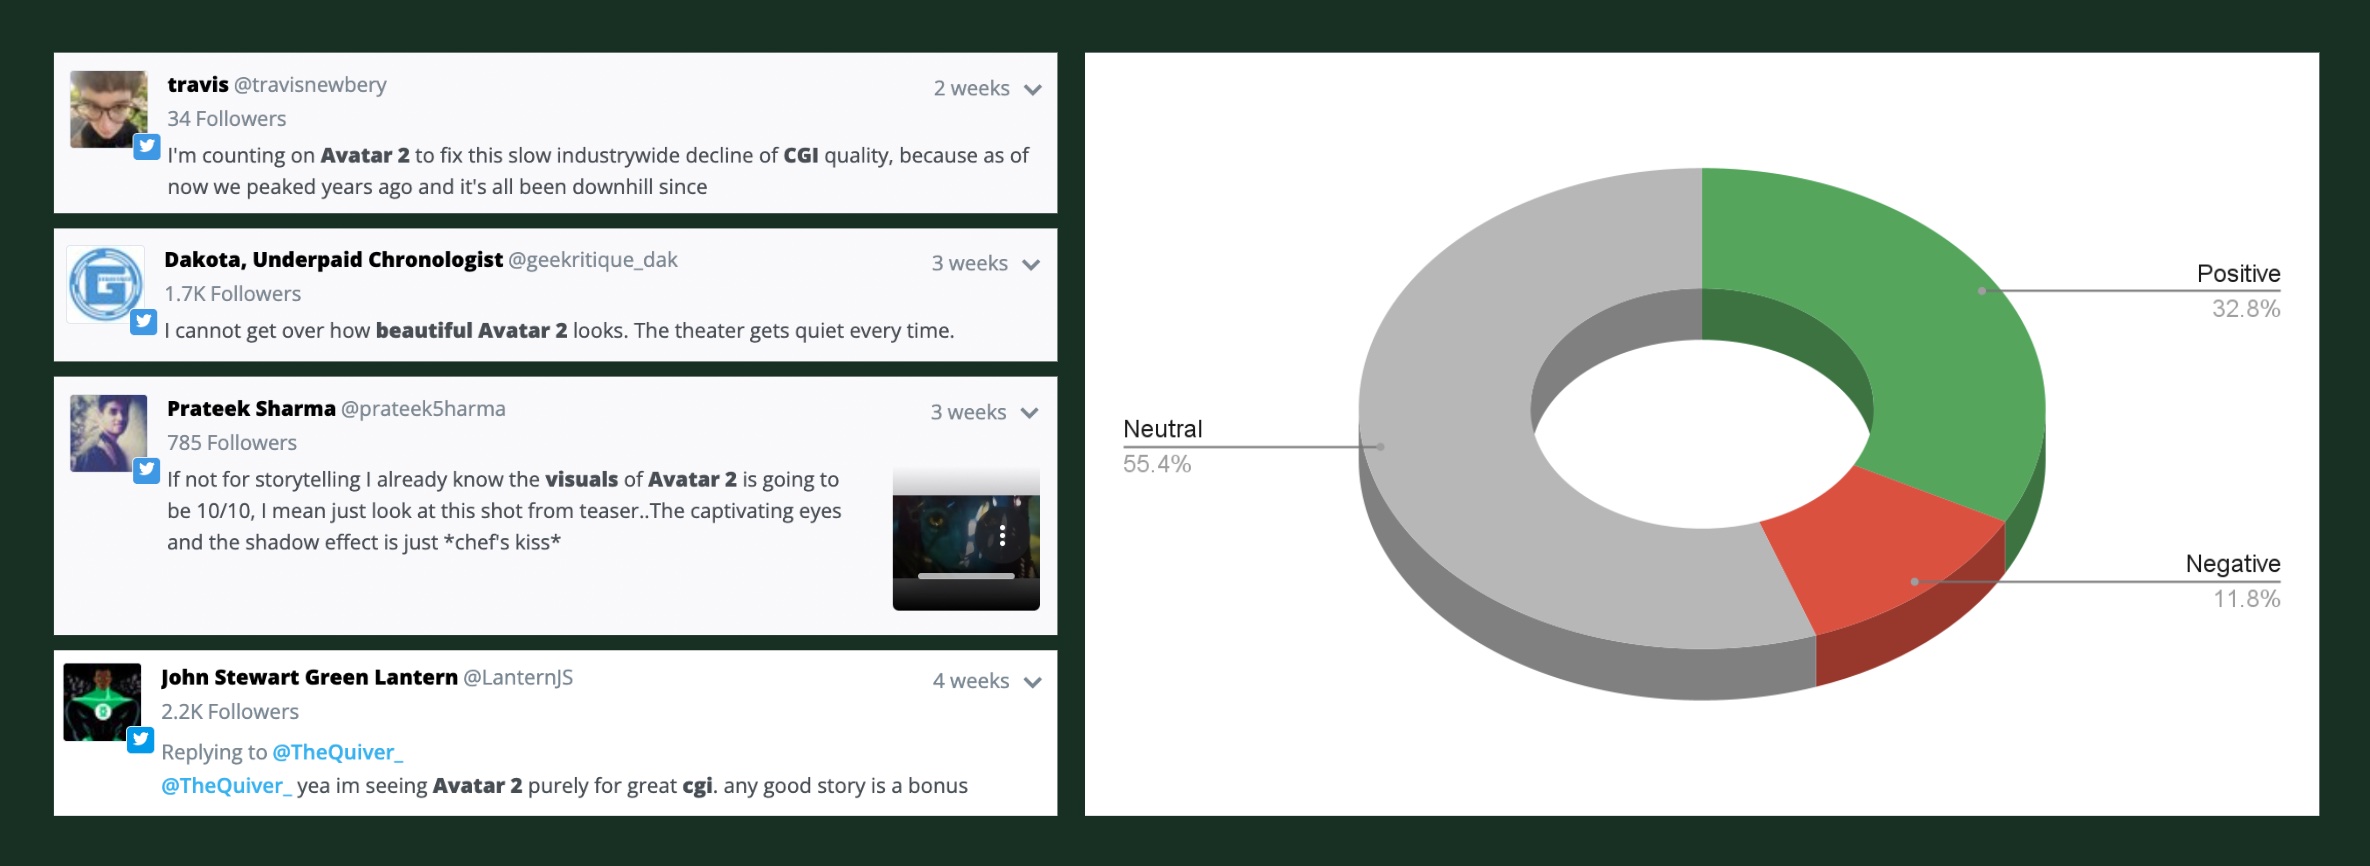Screen dimensions: 2370x866
Task: Expand the chevron on Prateek Sharma's tweet
Action: (x=1030, y=413)
